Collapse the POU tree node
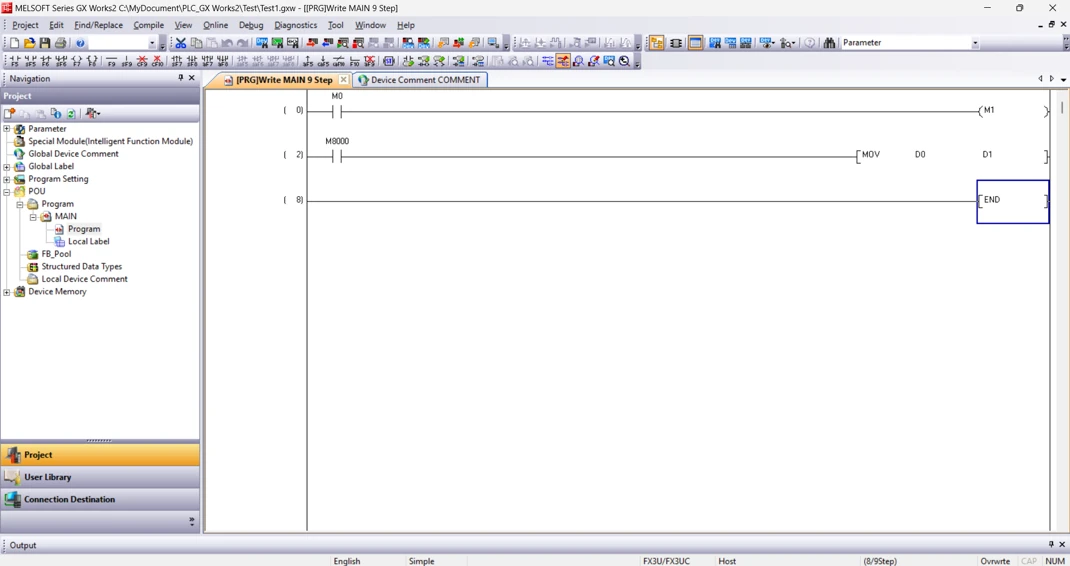Viewport: 1070px width, 566px height. pyautogui.click(x=7, y=191)
